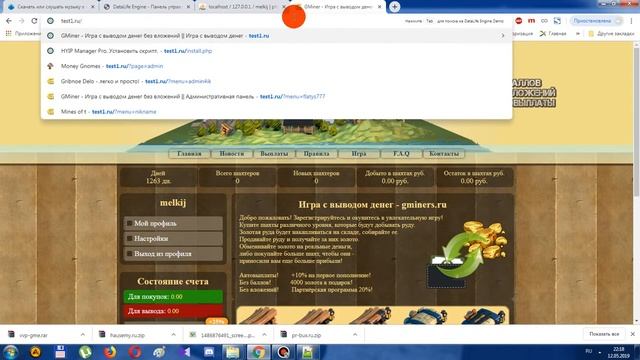Open Главная site menu item

pyautogui.click(x=189, y=154)
